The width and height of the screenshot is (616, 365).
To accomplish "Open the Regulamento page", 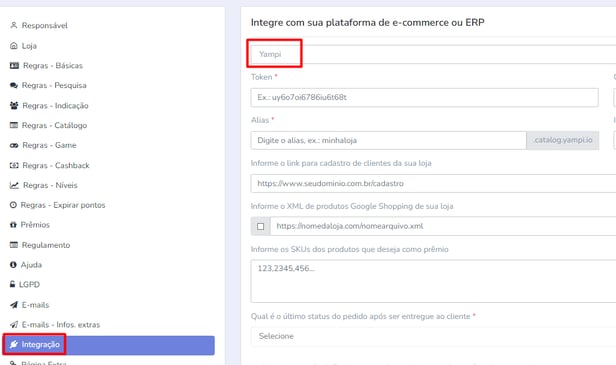I will [46, 245].
